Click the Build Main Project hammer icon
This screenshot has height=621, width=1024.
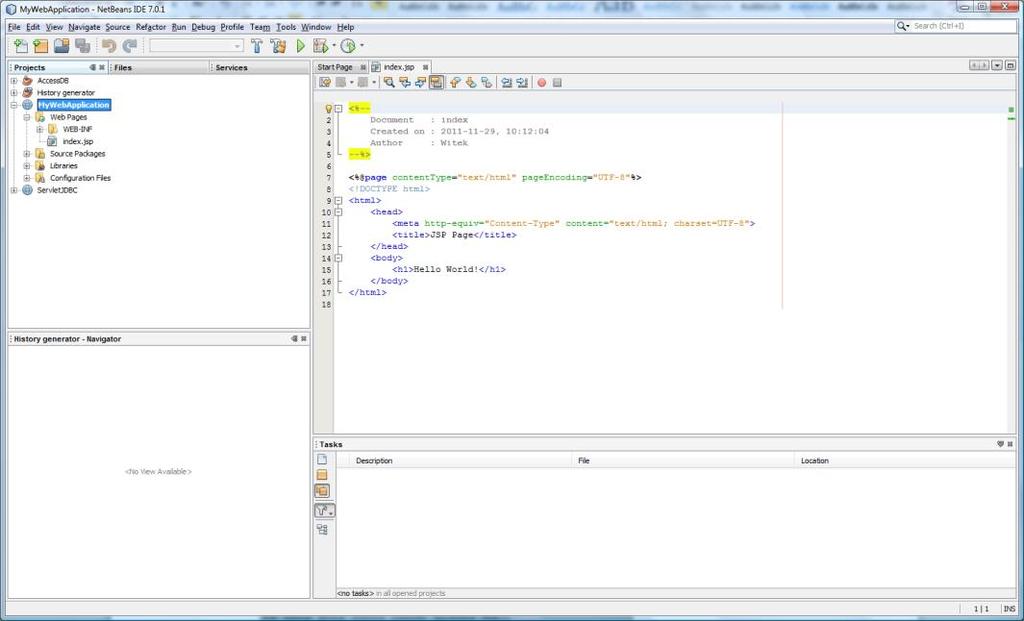pyautogui.click(x=257, y=46)
